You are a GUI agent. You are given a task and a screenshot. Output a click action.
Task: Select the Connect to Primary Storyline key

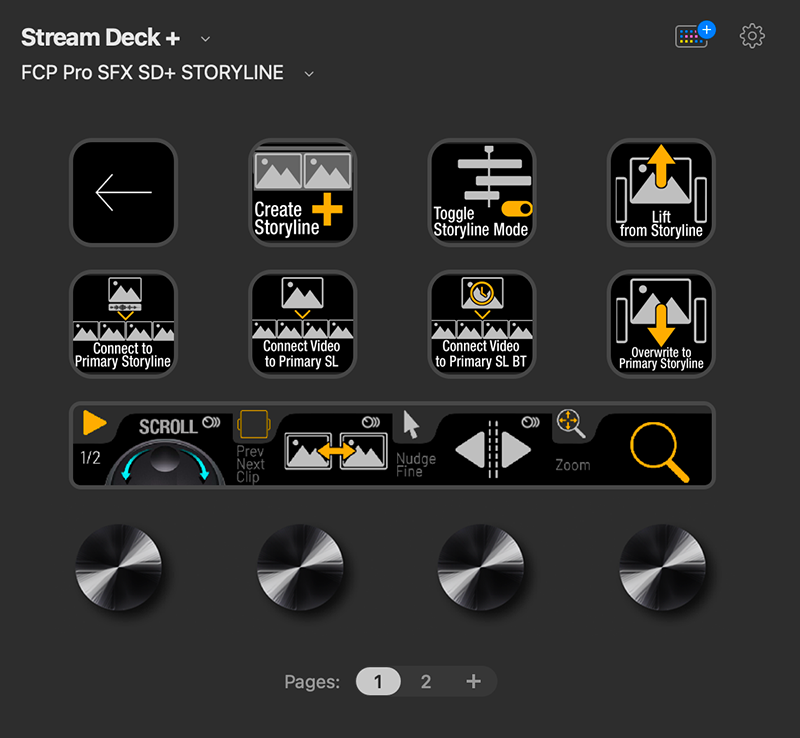tap(123, 324)
